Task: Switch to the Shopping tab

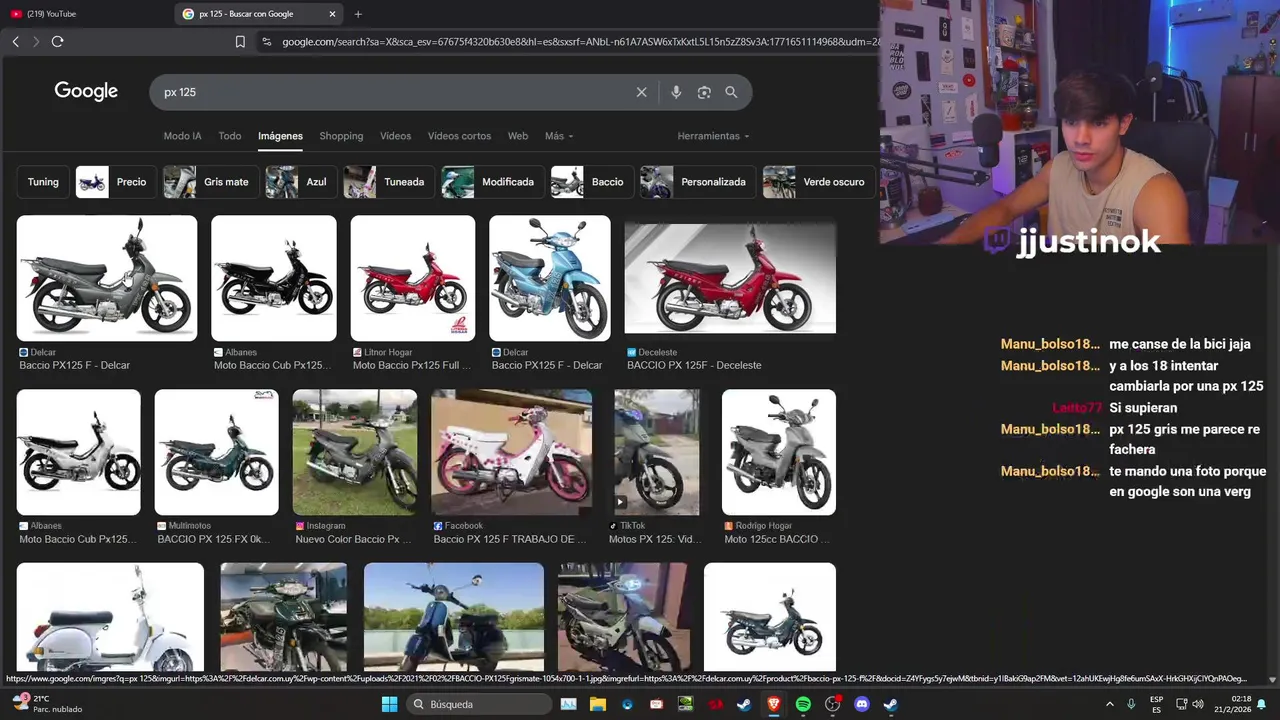Action: [x=341, y=136]
